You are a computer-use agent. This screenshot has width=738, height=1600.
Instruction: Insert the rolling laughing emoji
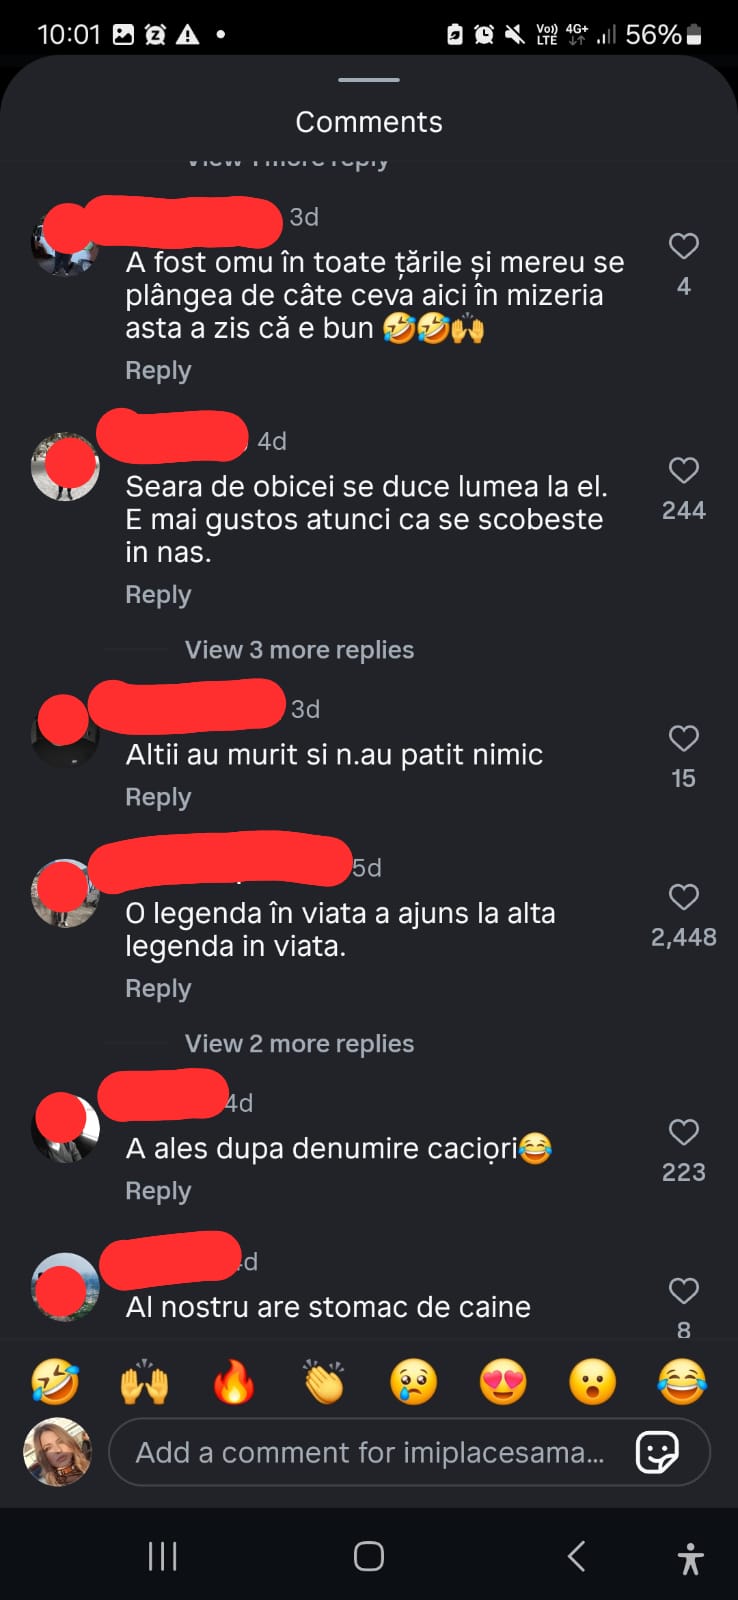click(x=55, y=1382)
